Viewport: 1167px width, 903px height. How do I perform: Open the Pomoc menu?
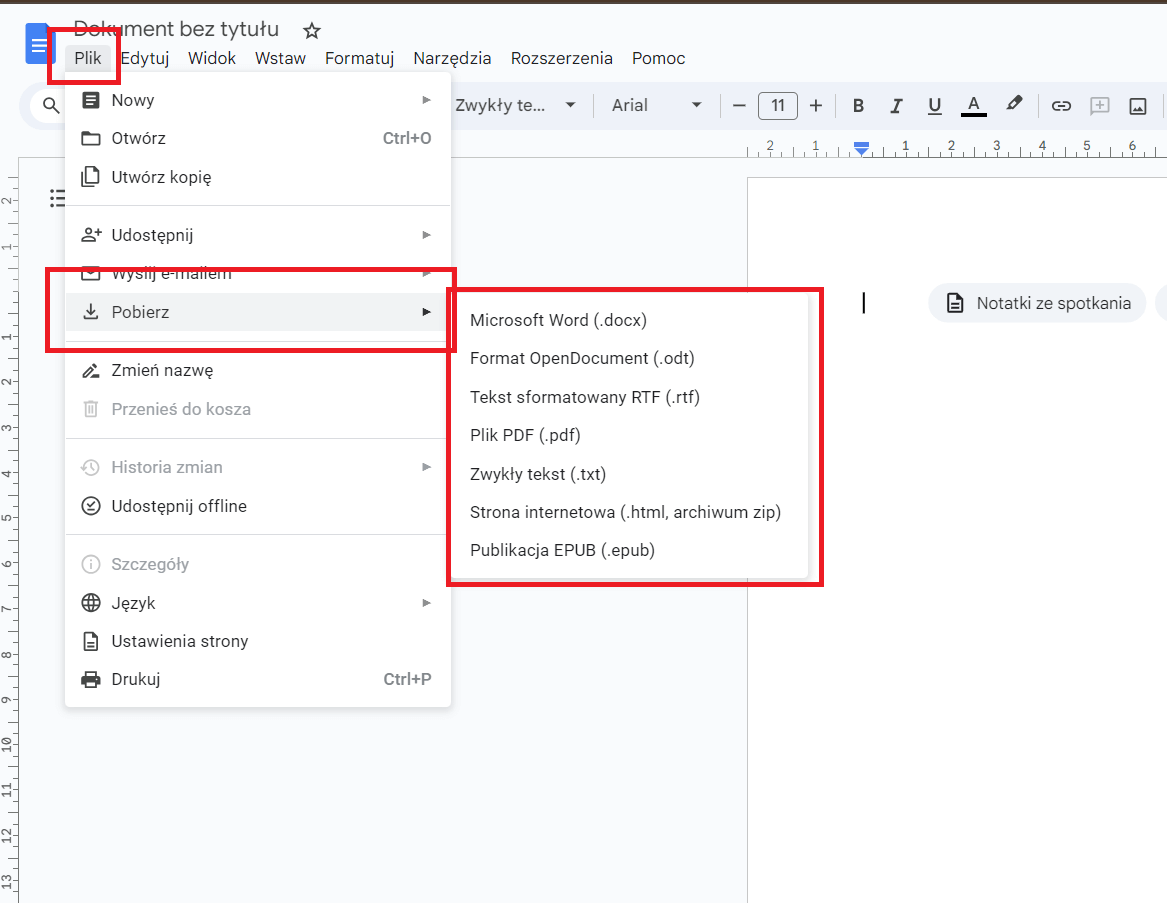click(658, 58)
